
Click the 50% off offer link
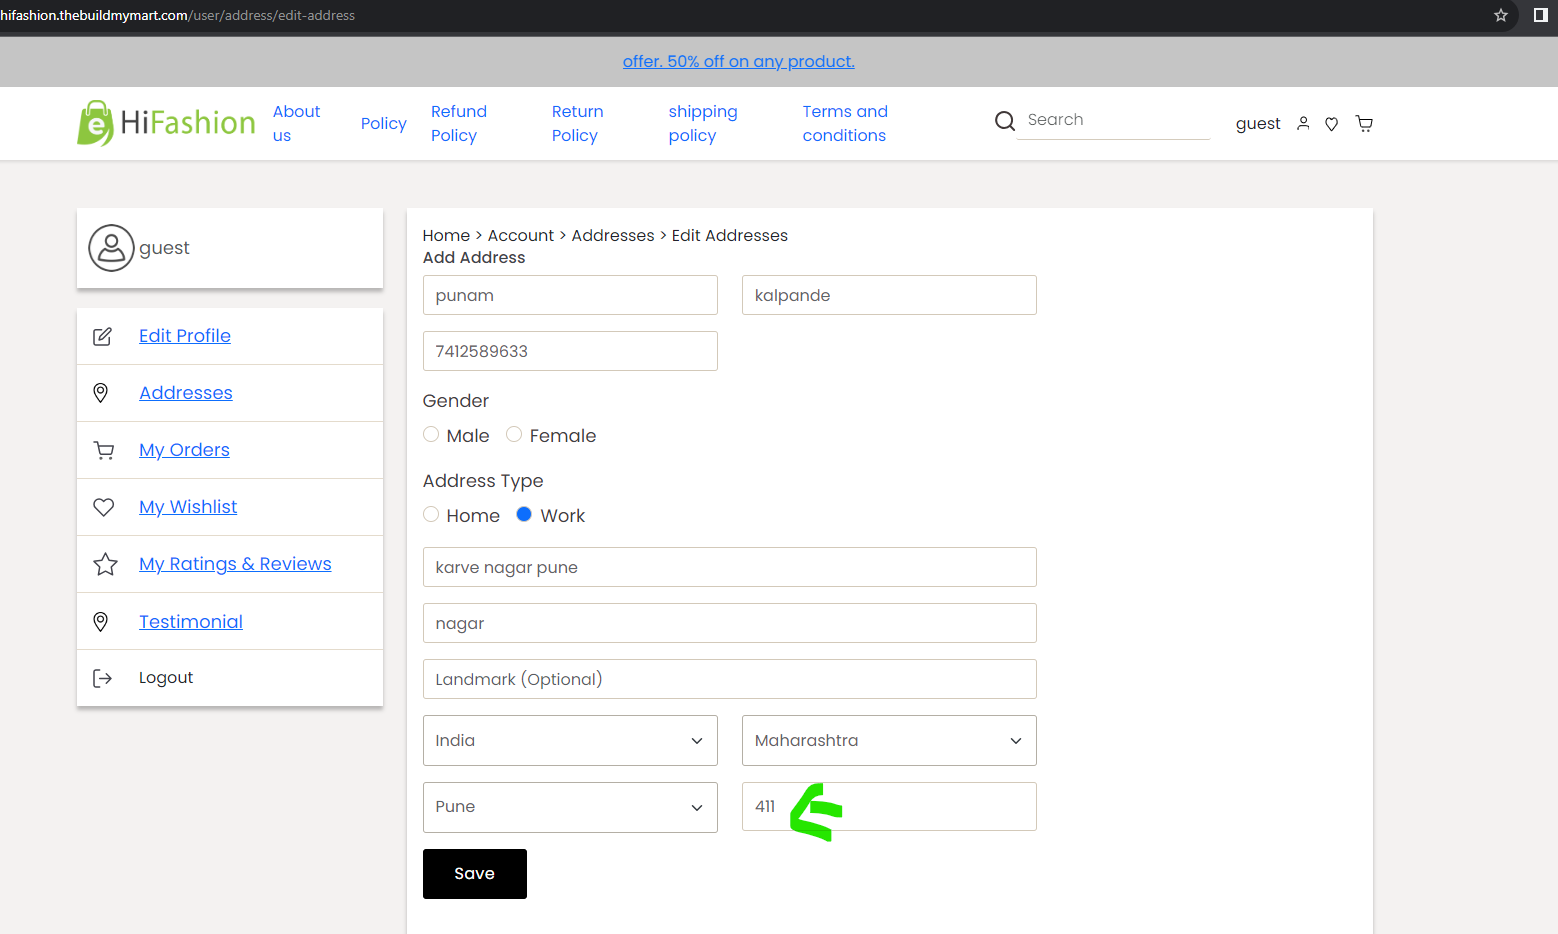(x=739, y=61)
